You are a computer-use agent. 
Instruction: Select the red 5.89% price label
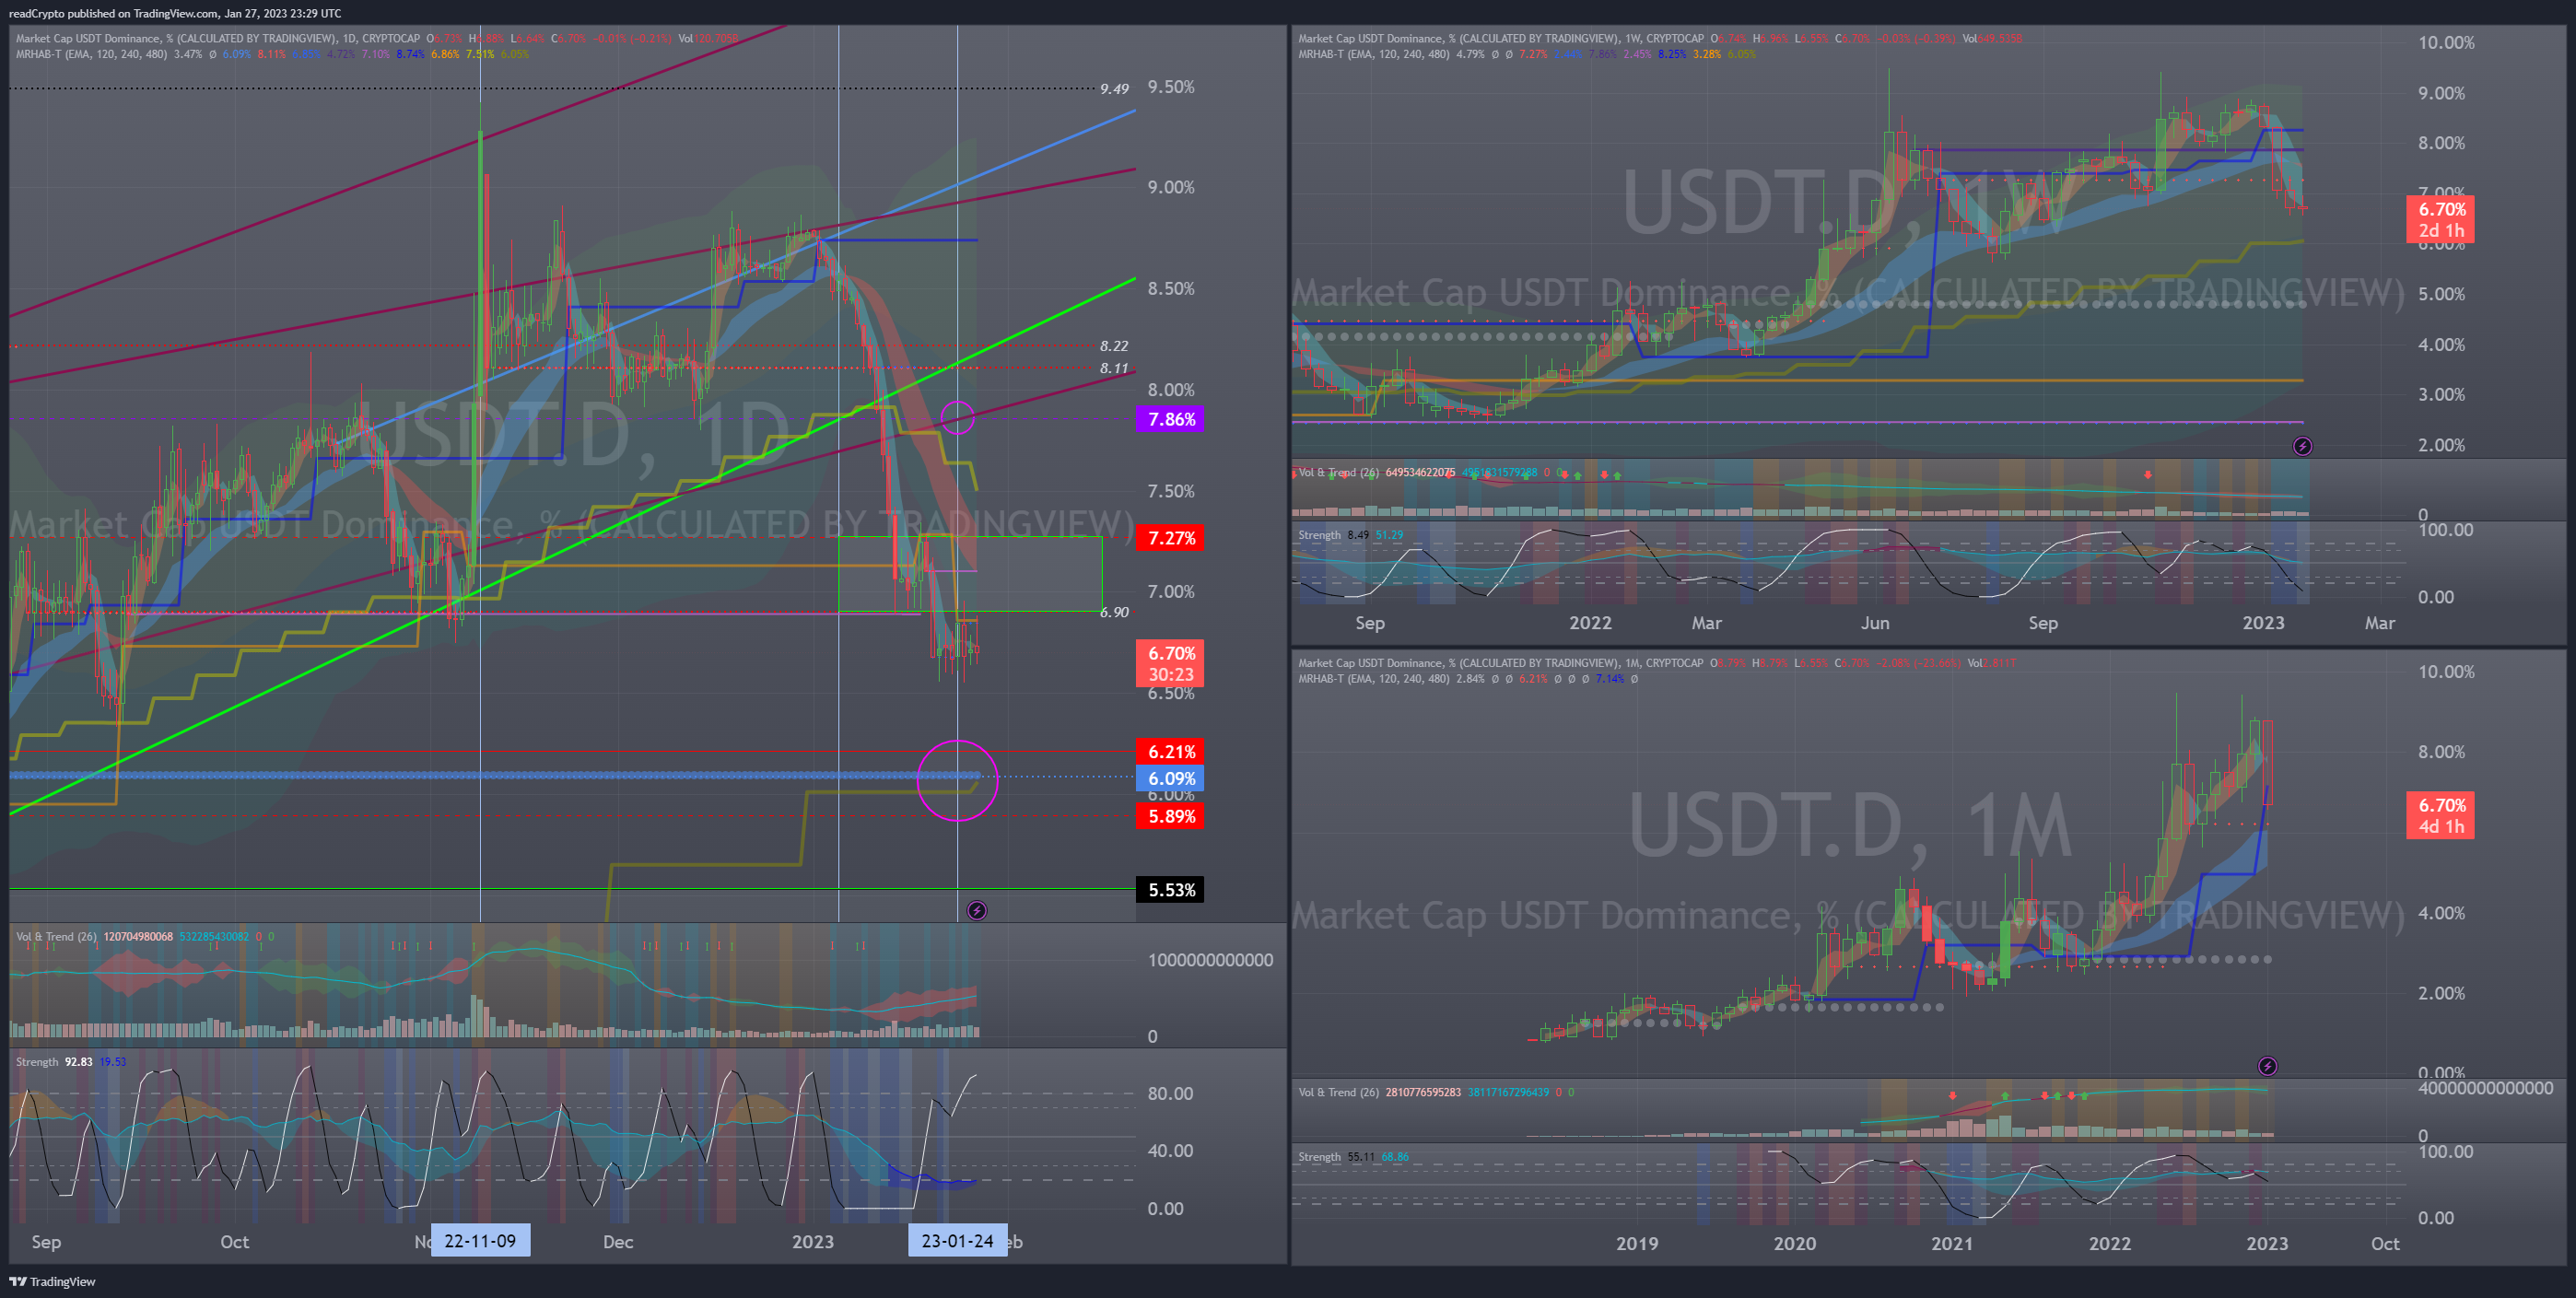click(1170, 816)
